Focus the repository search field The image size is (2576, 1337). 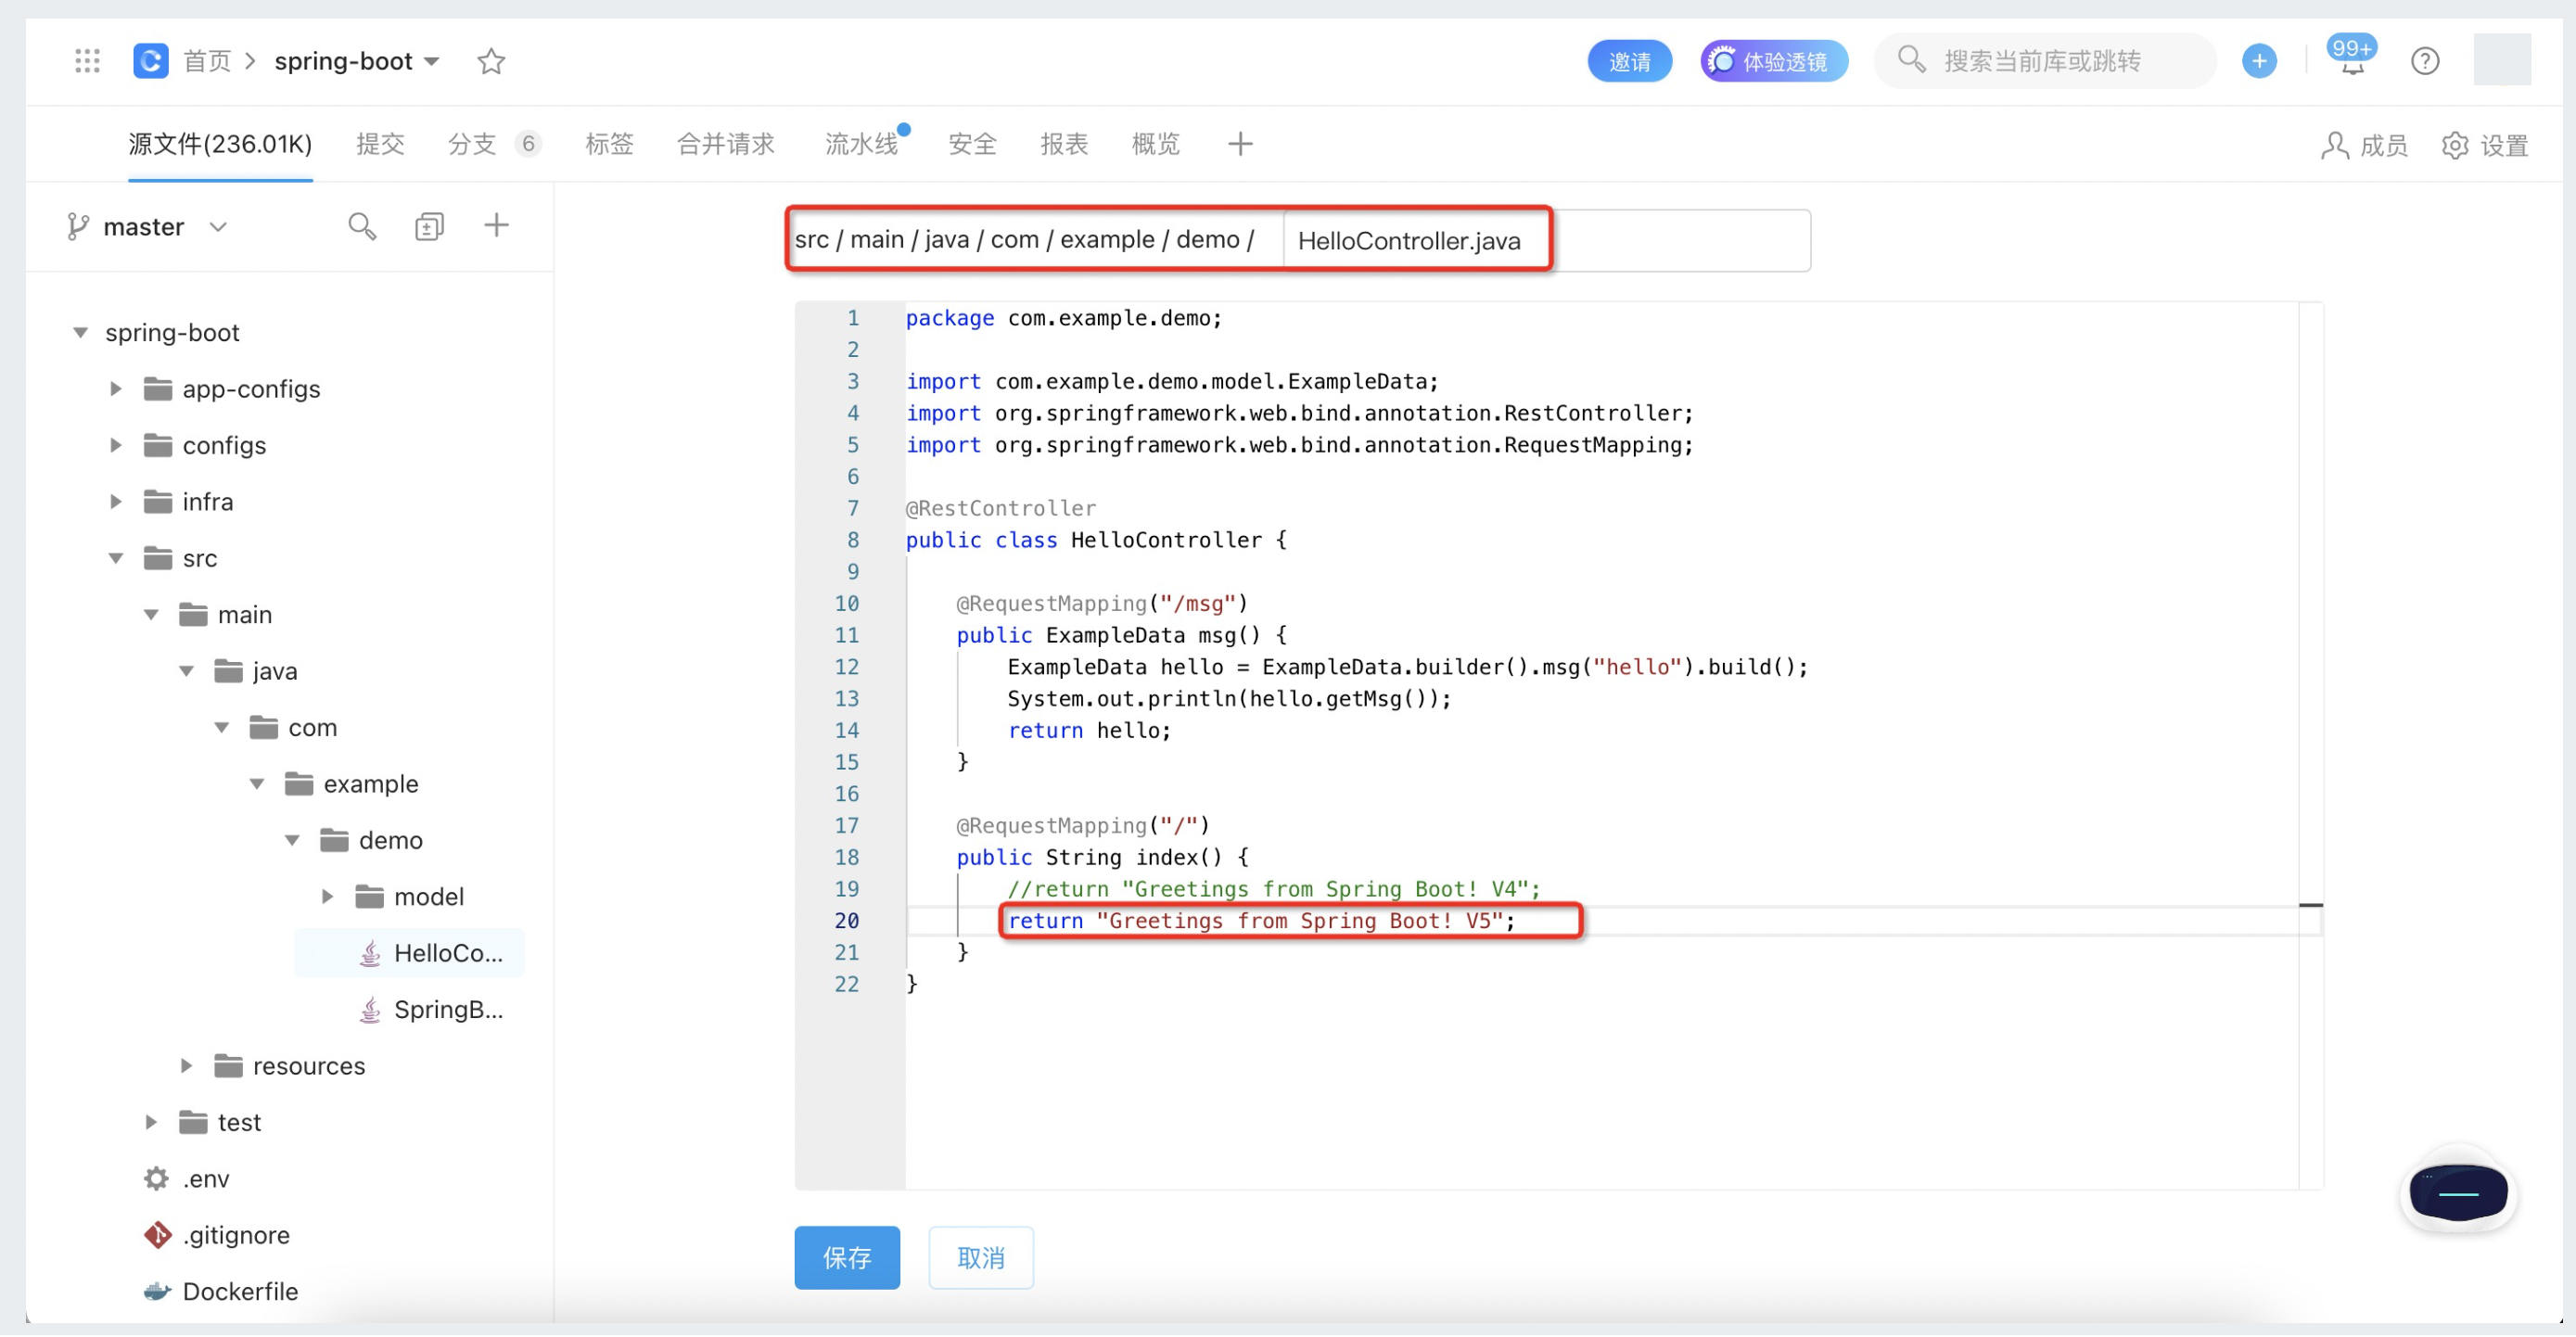click(x=2044, y=61)
